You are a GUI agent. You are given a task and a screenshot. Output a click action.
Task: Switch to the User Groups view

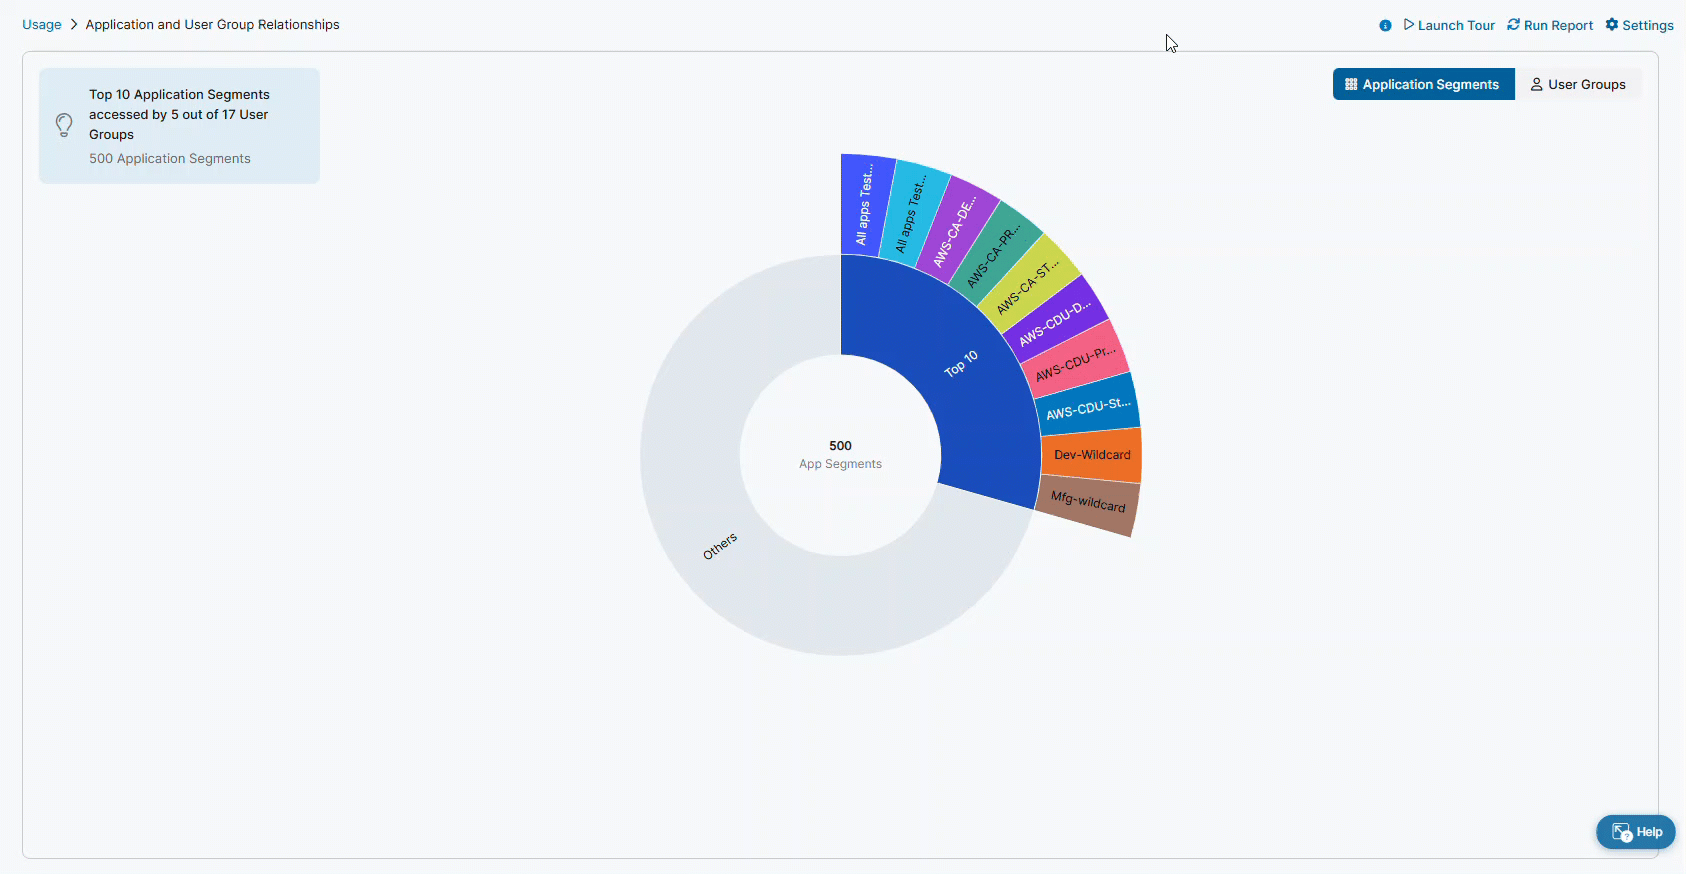[x=1578, y=84]
